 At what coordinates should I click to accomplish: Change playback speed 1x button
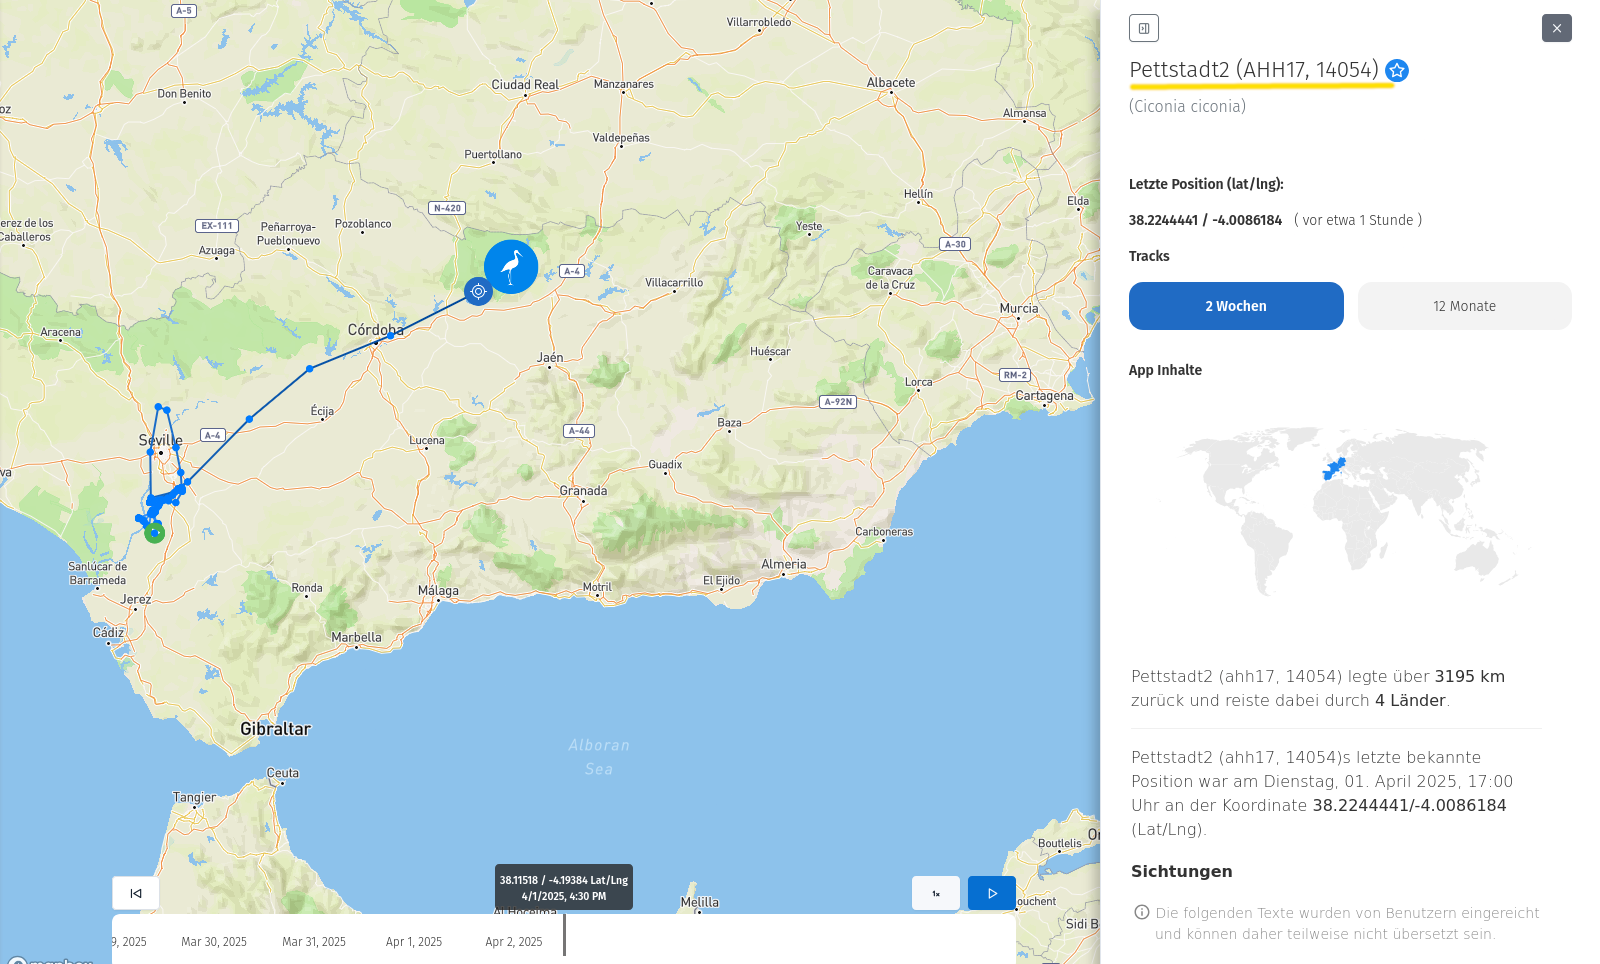pyautogui.click(x=936, y=893)
